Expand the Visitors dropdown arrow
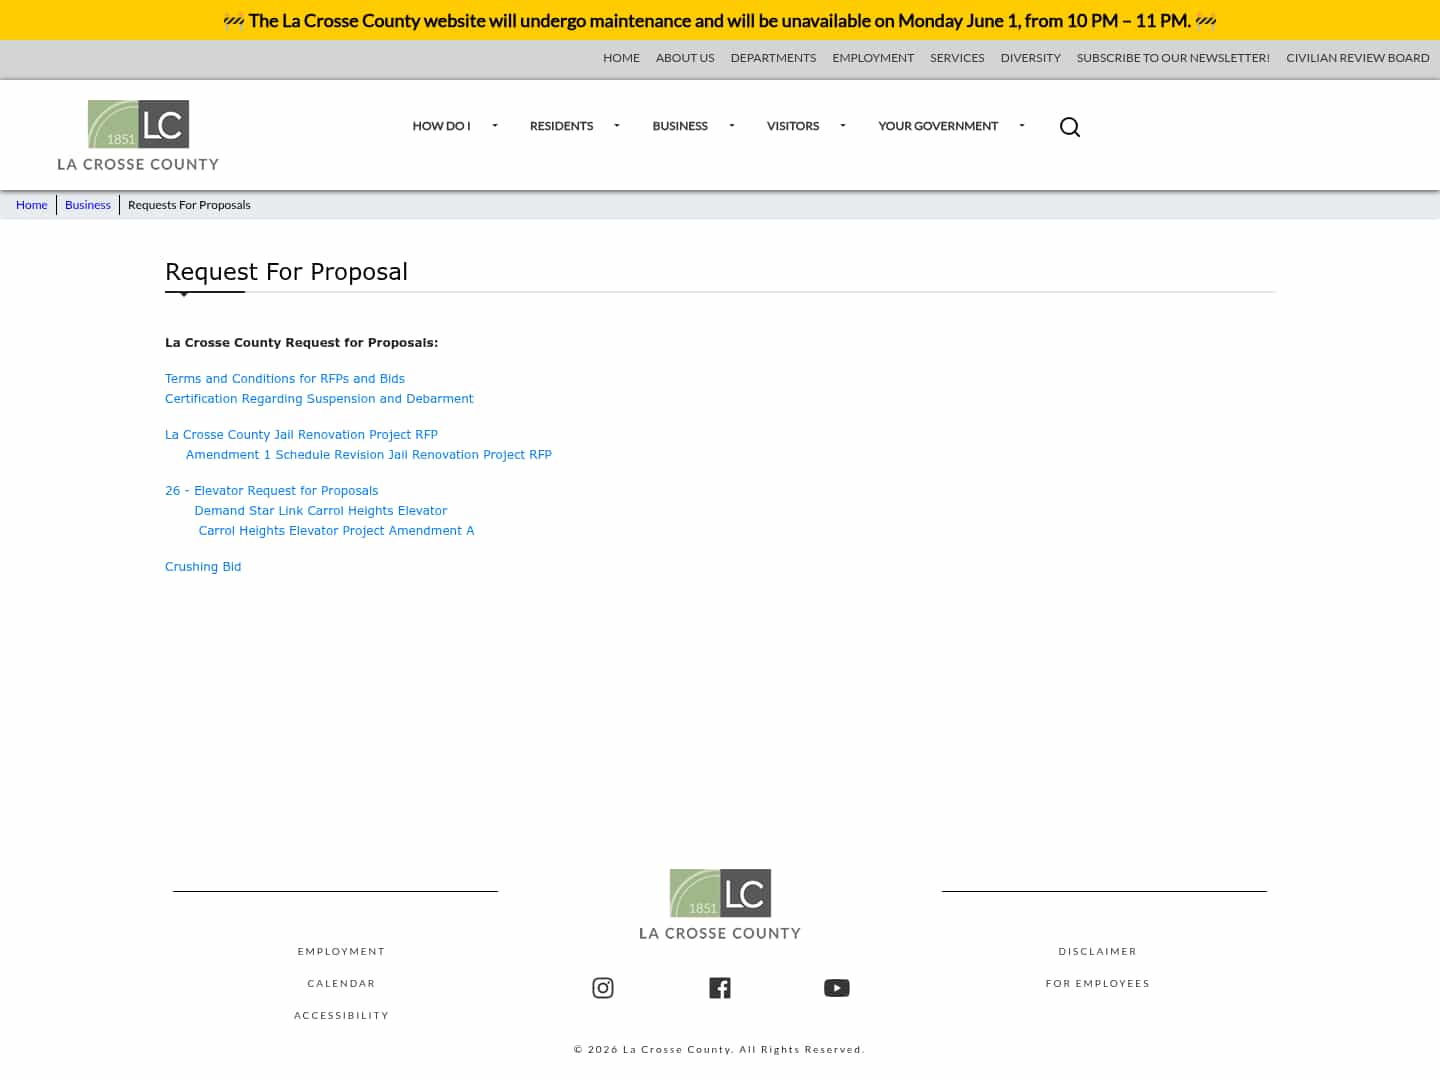 click(x=843, y=126)
